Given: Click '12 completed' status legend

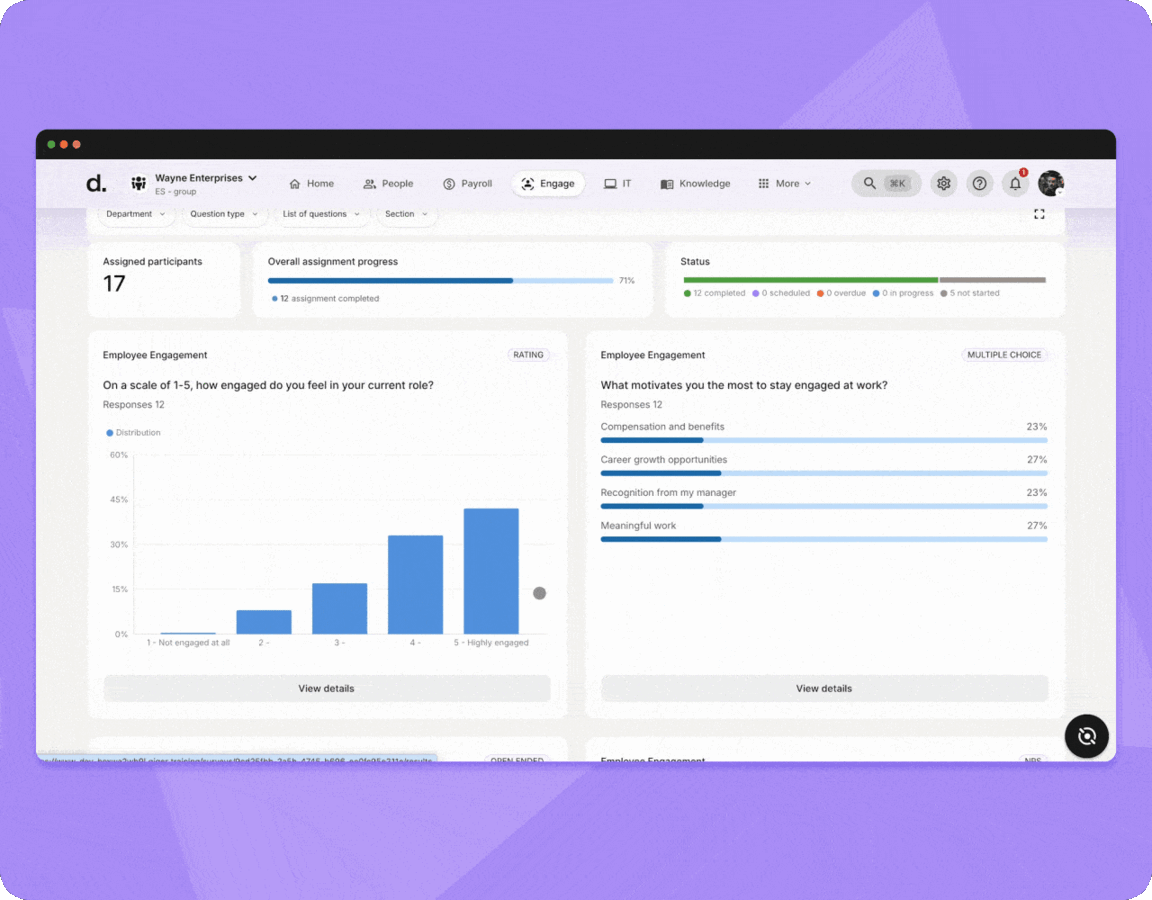Looking at the screenshot, I should pyautogui.click(x=714, y=293).
